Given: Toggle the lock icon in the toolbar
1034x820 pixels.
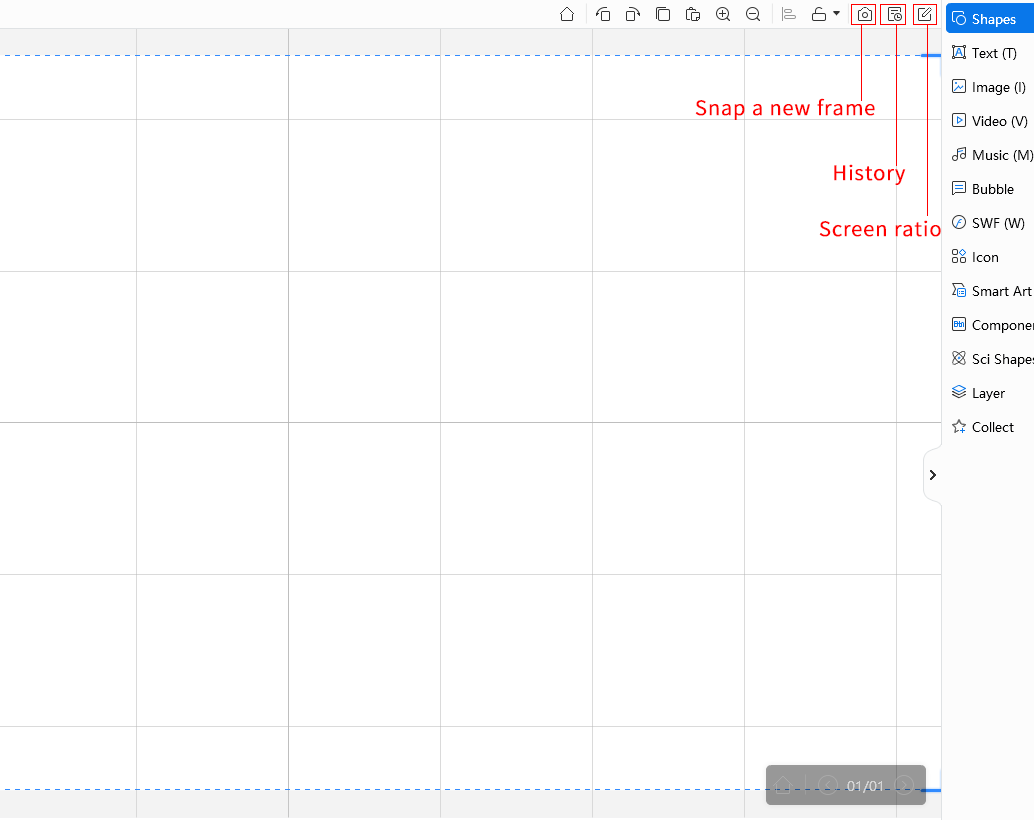Looking at the screenshot, I should click(818, 14).
